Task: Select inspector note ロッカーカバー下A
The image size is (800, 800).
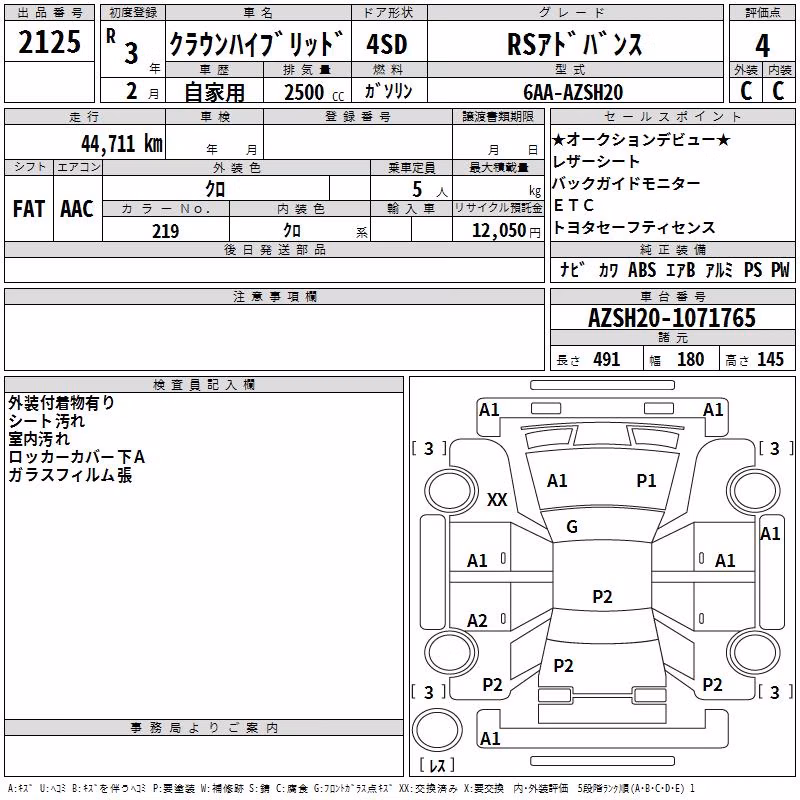Action: (x=77, y=457)
